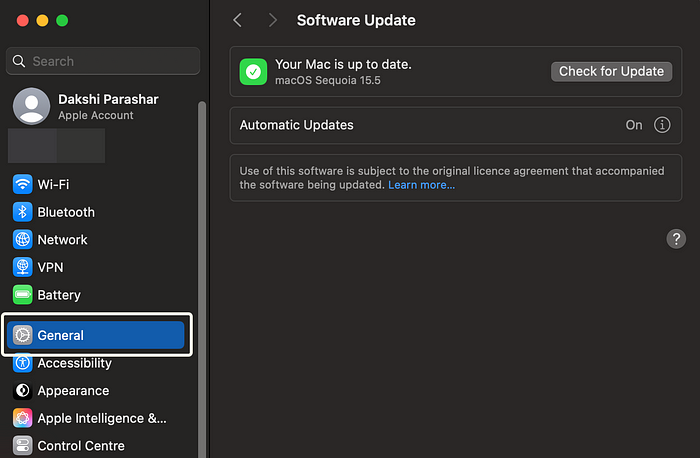Viewport: 700px width, 458px height.
Task: Open Wi-Fi settings
Action: tap(96, 184)
